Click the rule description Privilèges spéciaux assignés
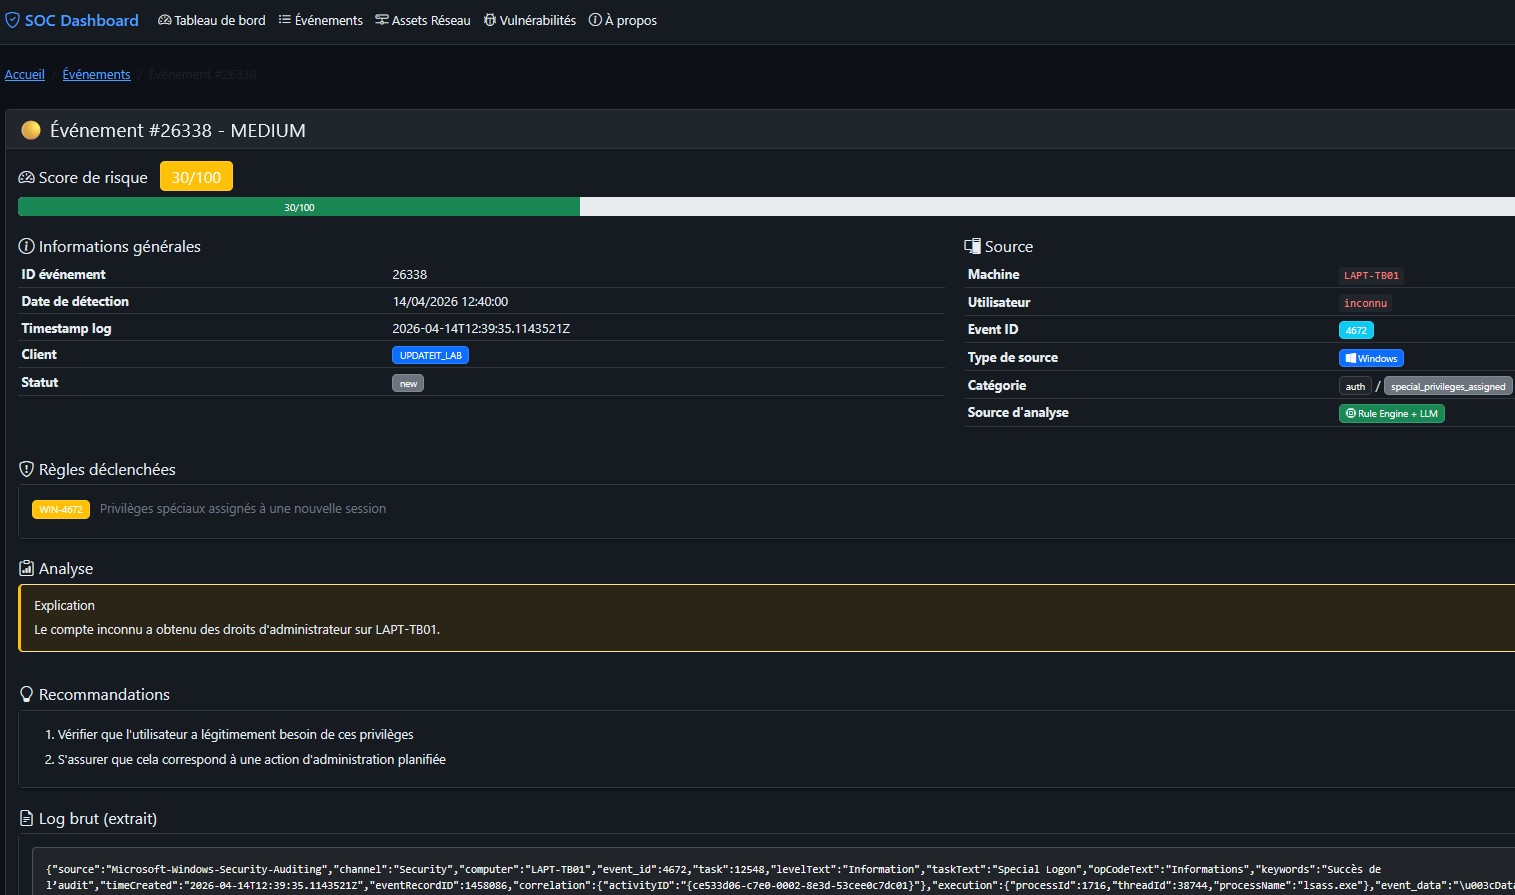Viewport: 1515px width, 895px height. (243, 508)
